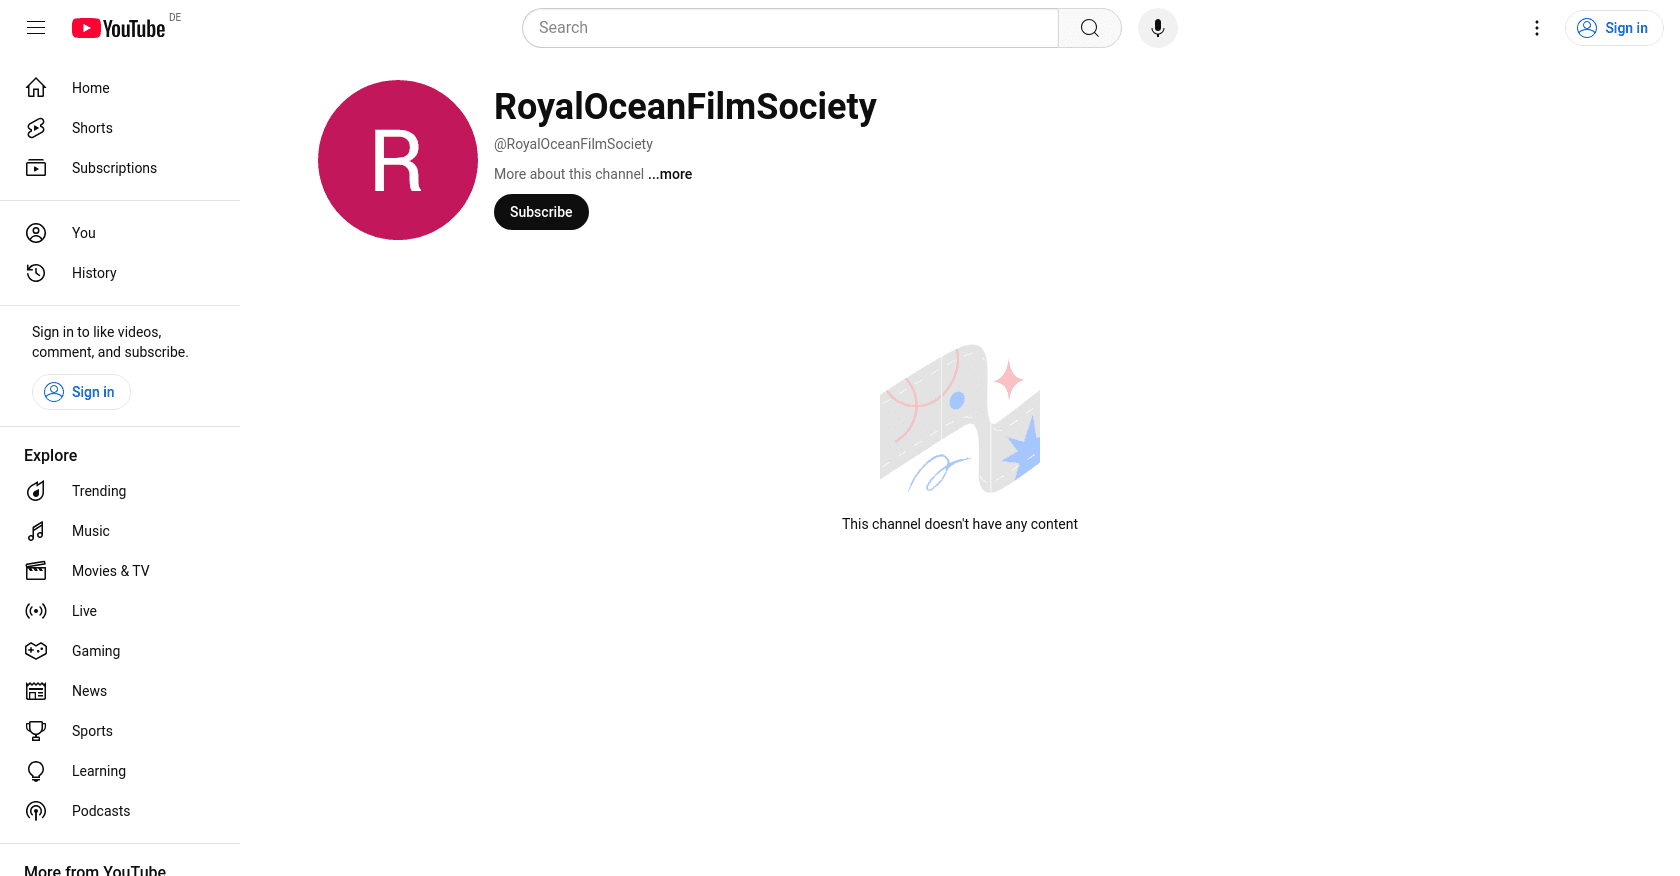Subscribe to RoyalOceanFilmSociety channel
This screenshot has width=1680, height=876.
(541, 212)
